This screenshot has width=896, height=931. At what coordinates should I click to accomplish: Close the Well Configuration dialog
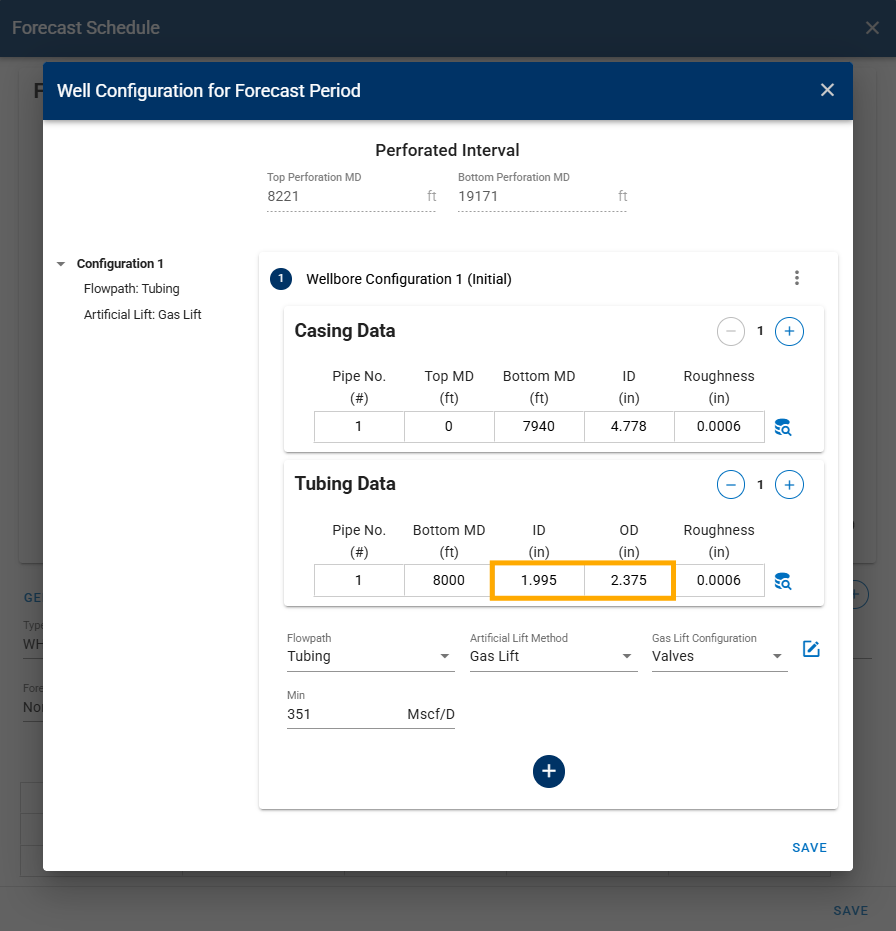pyautogui.click(x=827, y=90)
